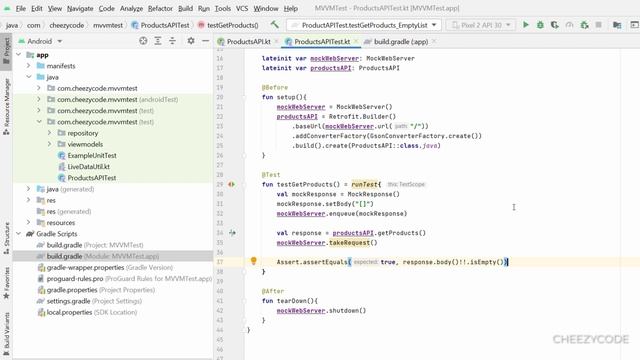The image size is (640, 360).
Task: Click the yellow lightbulb intention icon
Action: [253, 261]
